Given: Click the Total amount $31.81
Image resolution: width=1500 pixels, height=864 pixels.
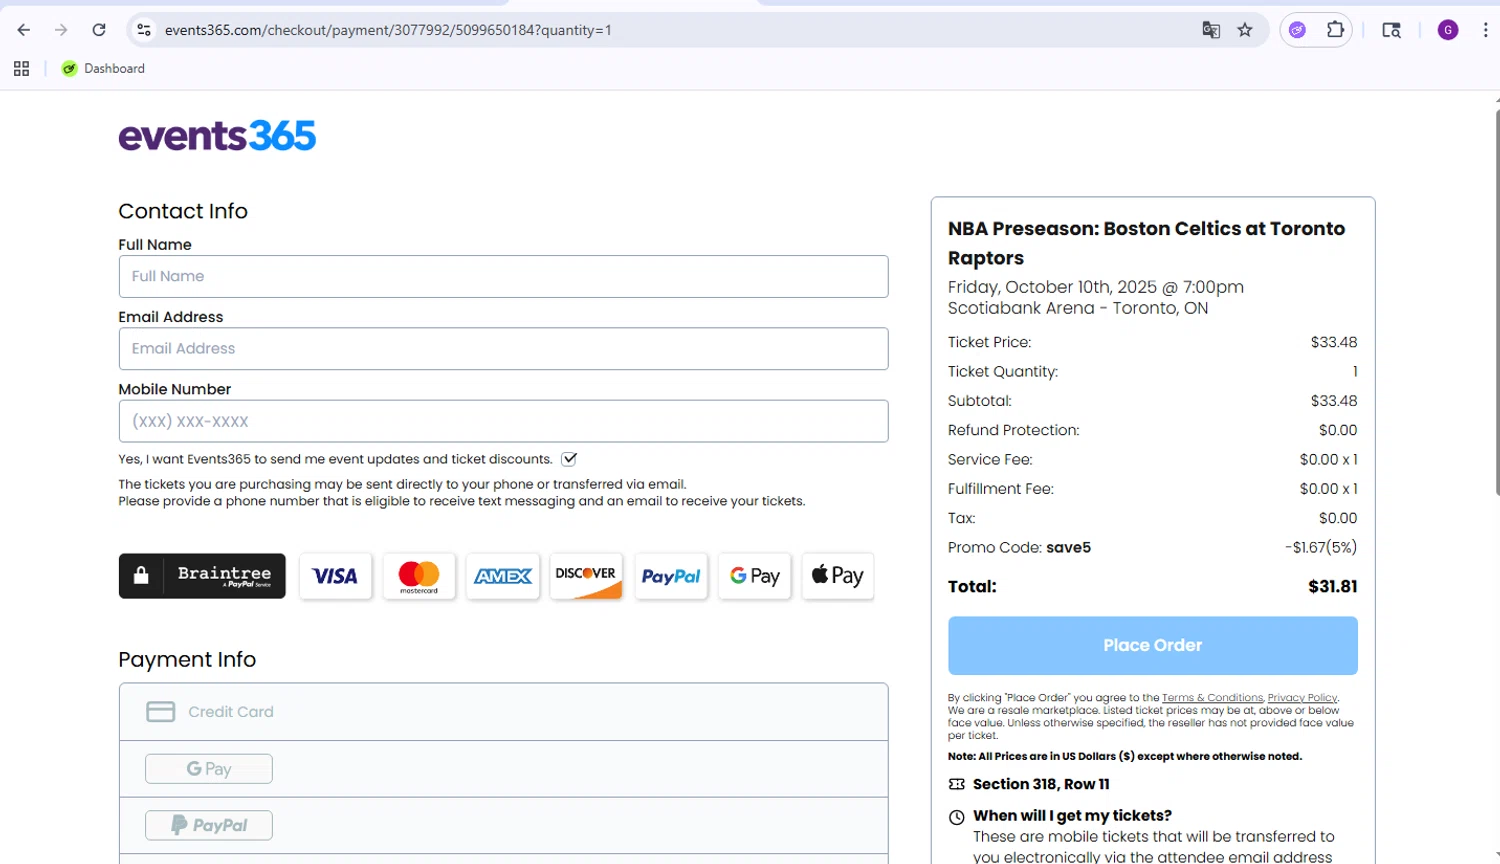Looking at the screenshot, I should coord(1333,587).
